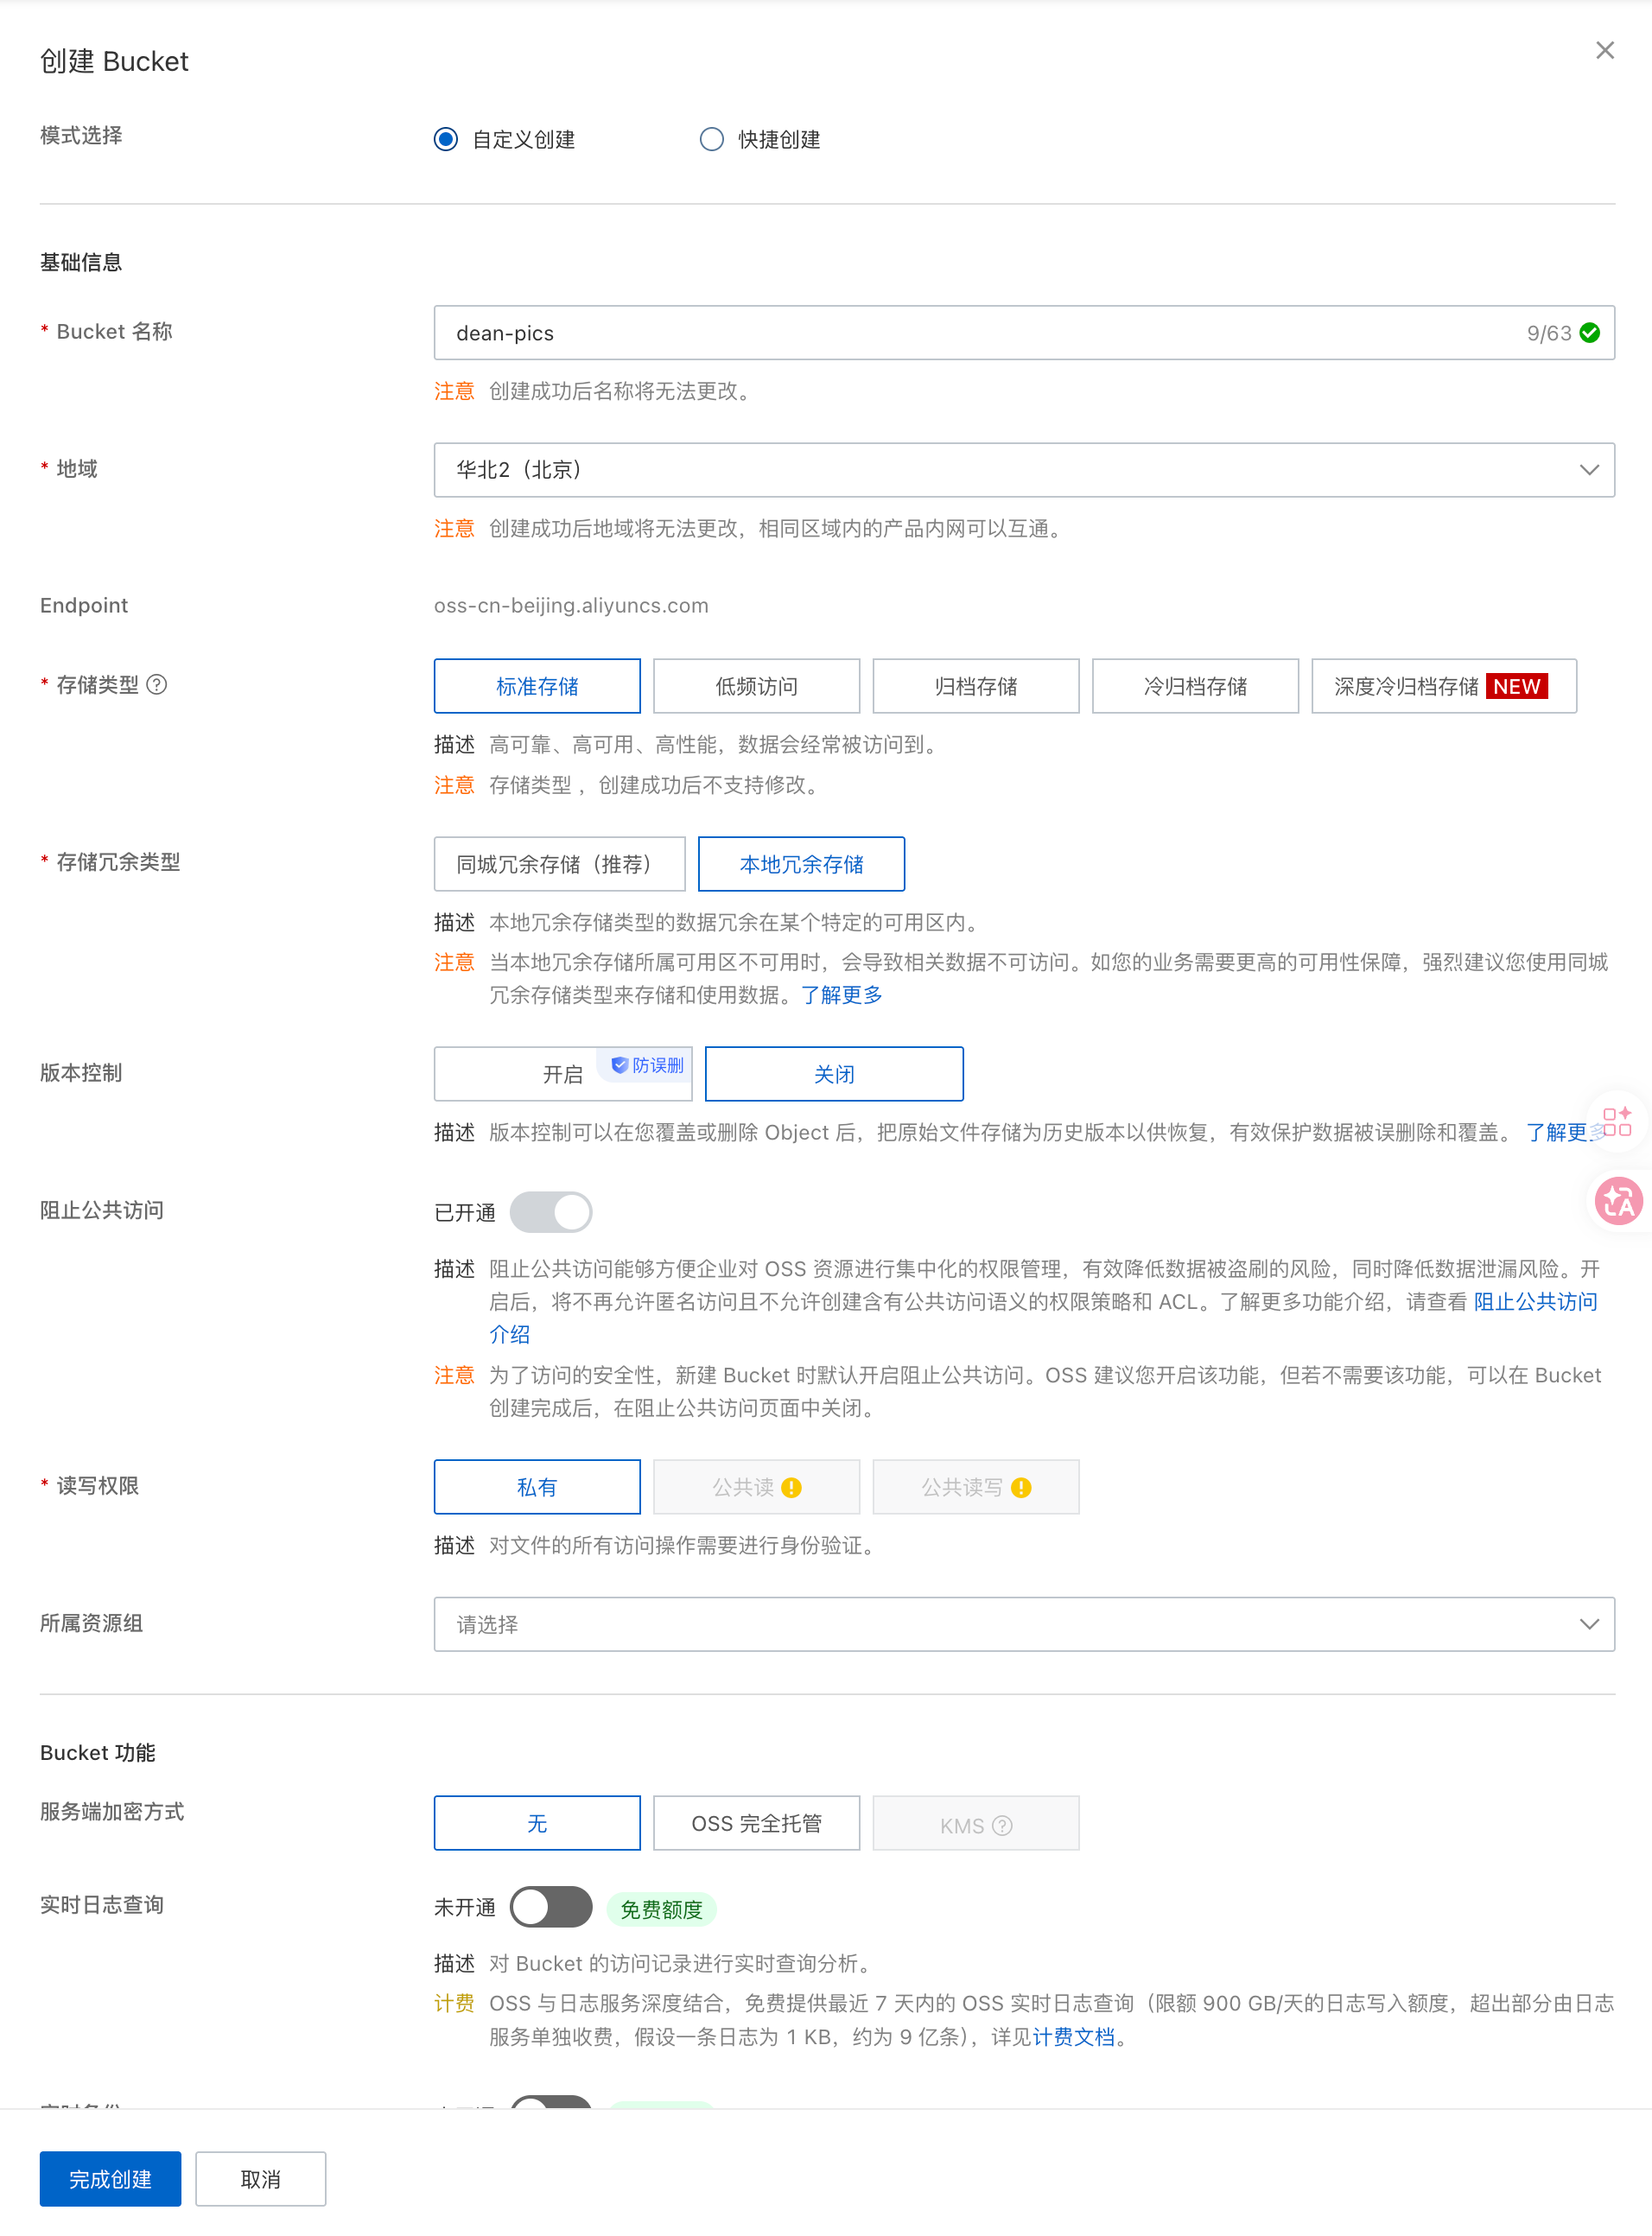Toggle off the 阻止公共访问 switch
This screenshot has height=2236, width=1652.
551,1211
